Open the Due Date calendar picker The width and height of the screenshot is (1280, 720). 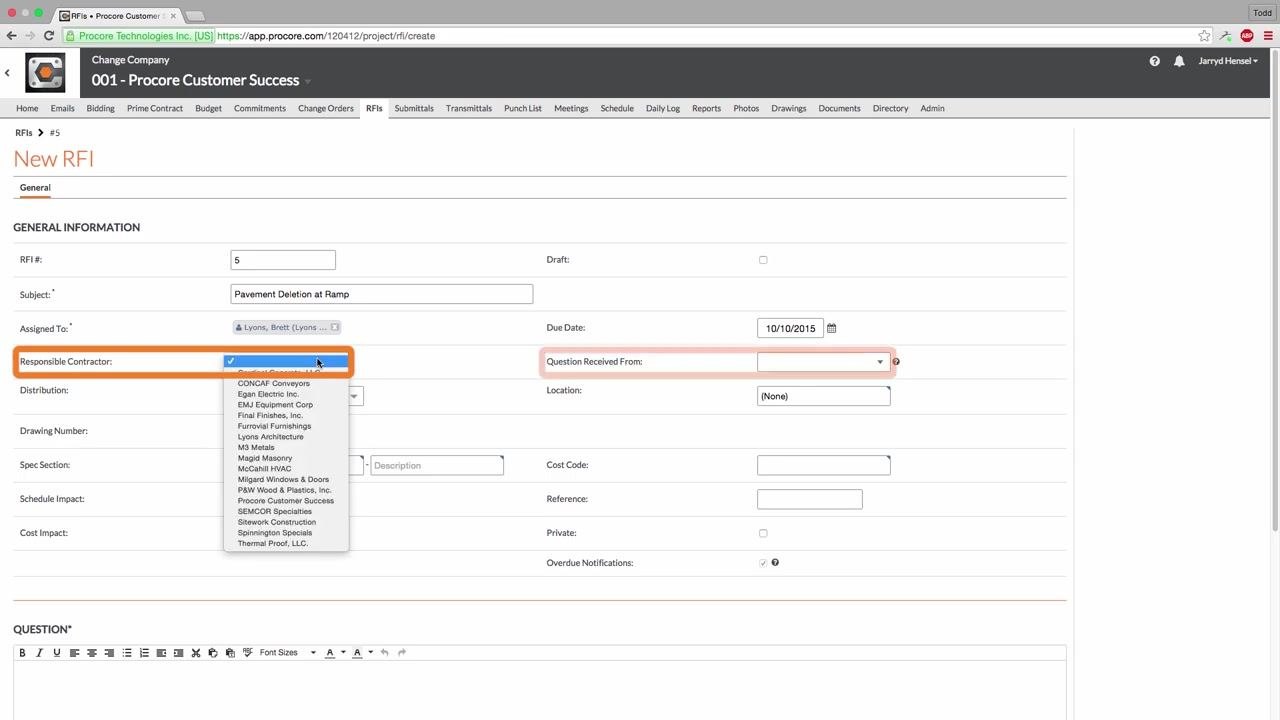coord(832,328)
